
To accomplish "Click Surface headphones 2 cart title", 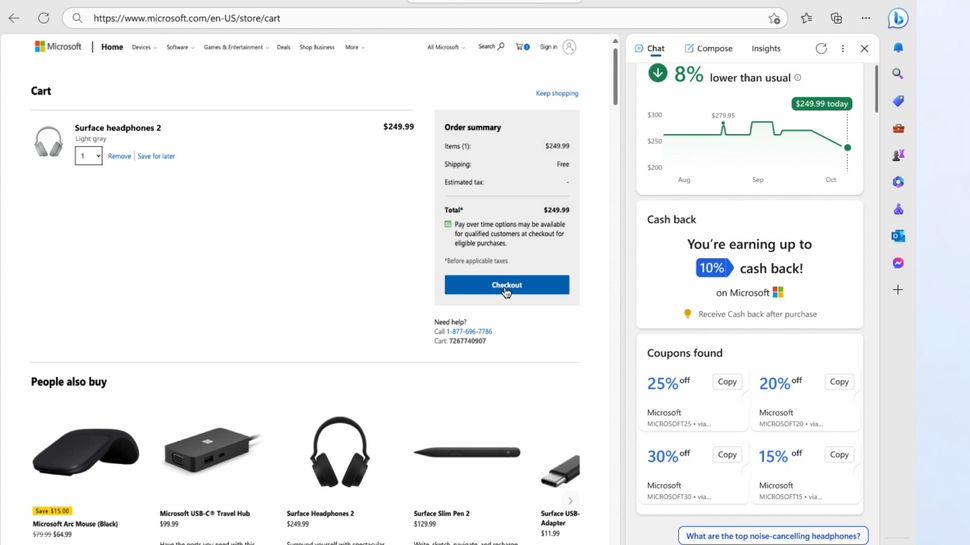I will point(118,128).
